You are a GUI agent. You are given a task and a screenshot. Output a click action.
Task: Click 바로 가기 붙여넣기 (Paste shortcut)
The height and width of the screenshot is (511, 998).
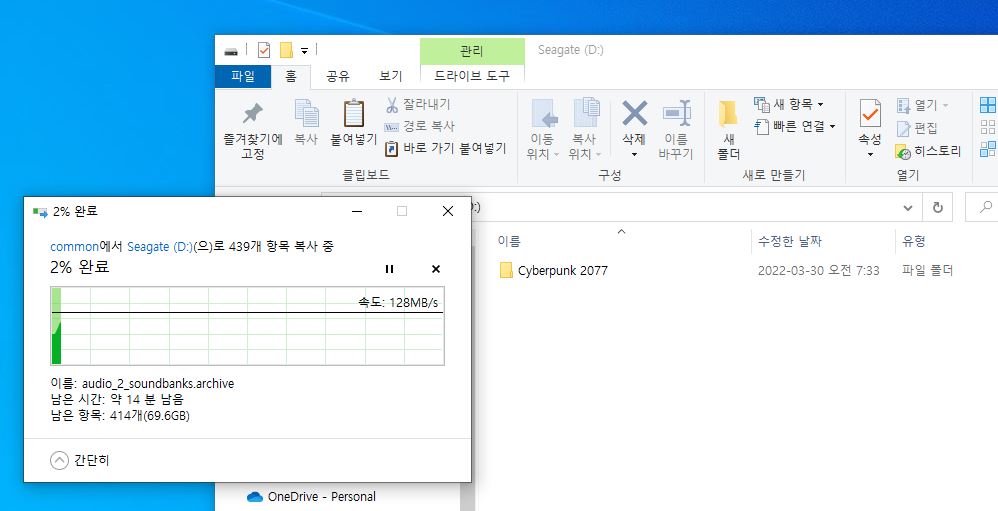(x=446, y=148)
